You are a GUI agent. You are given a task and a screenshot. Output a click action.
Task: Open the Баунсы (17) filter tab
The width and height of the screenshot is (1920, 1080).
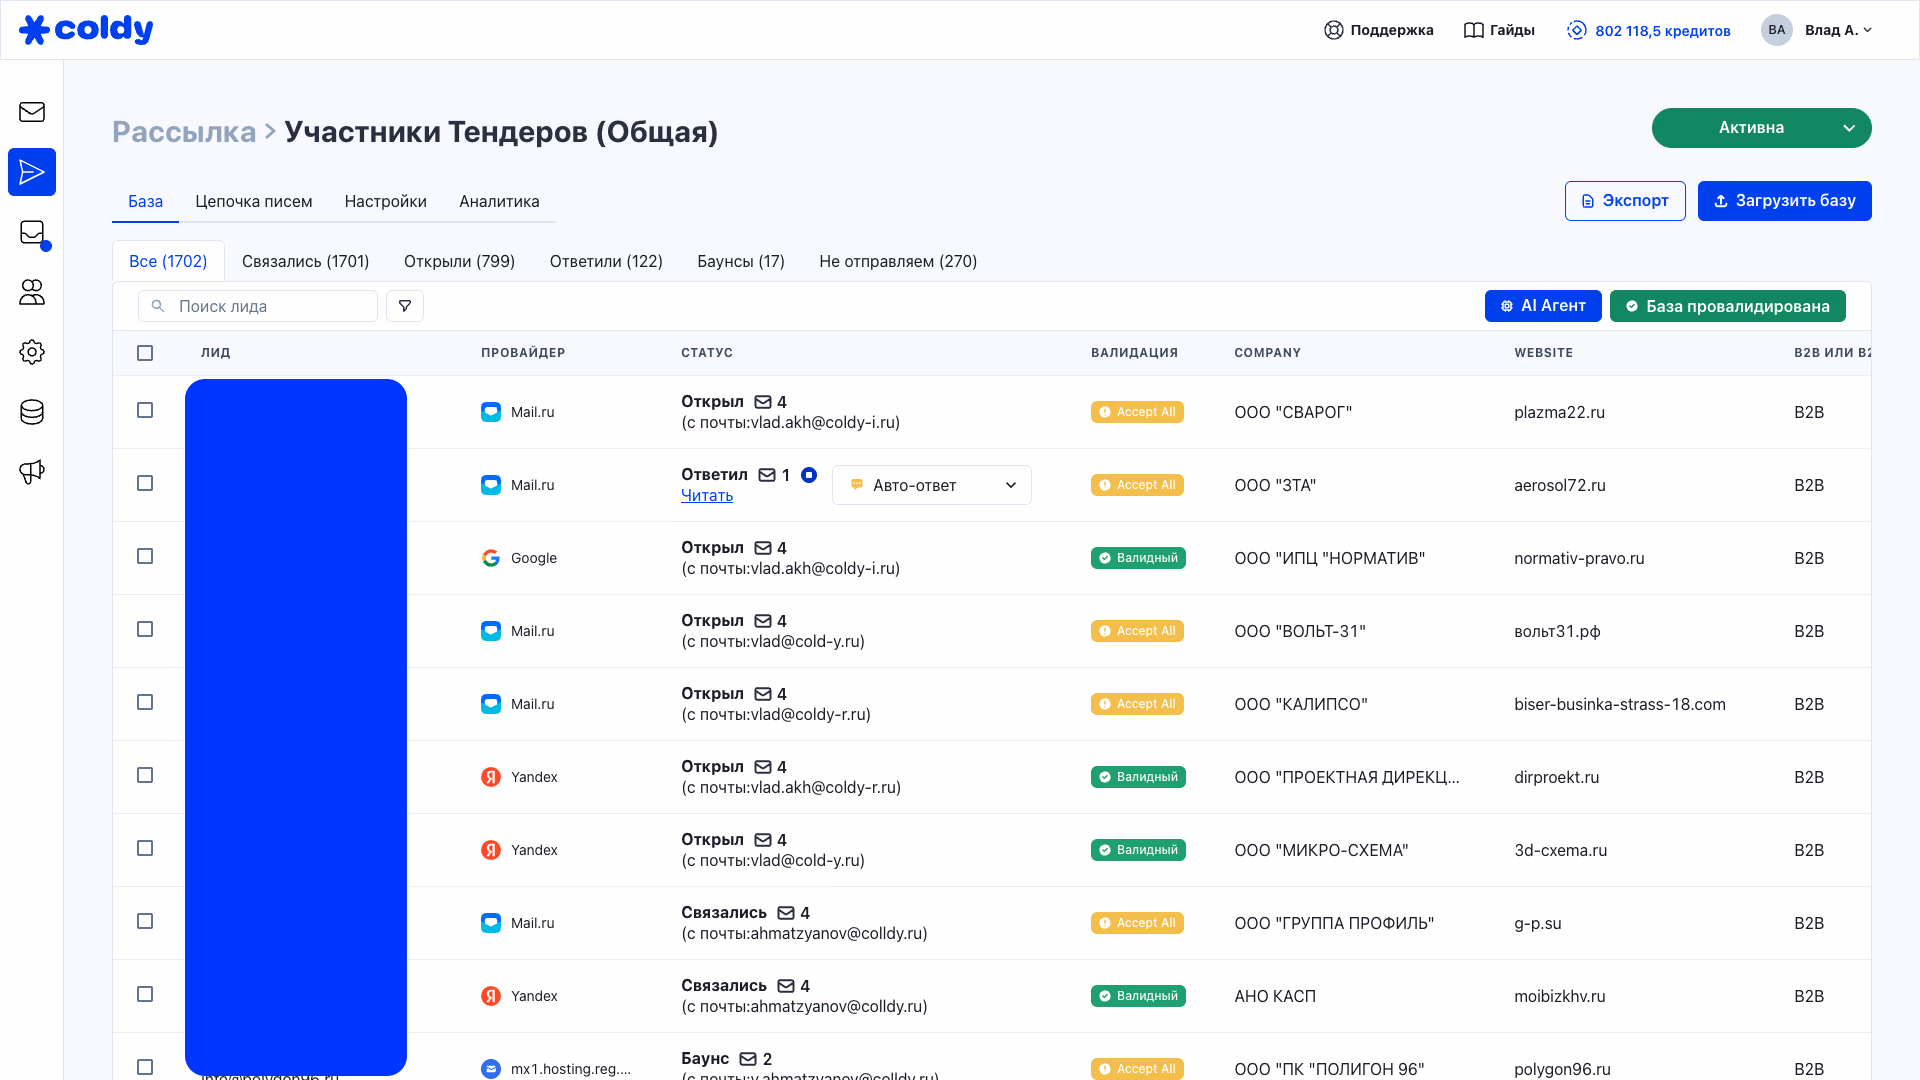[x=740, y=262]
